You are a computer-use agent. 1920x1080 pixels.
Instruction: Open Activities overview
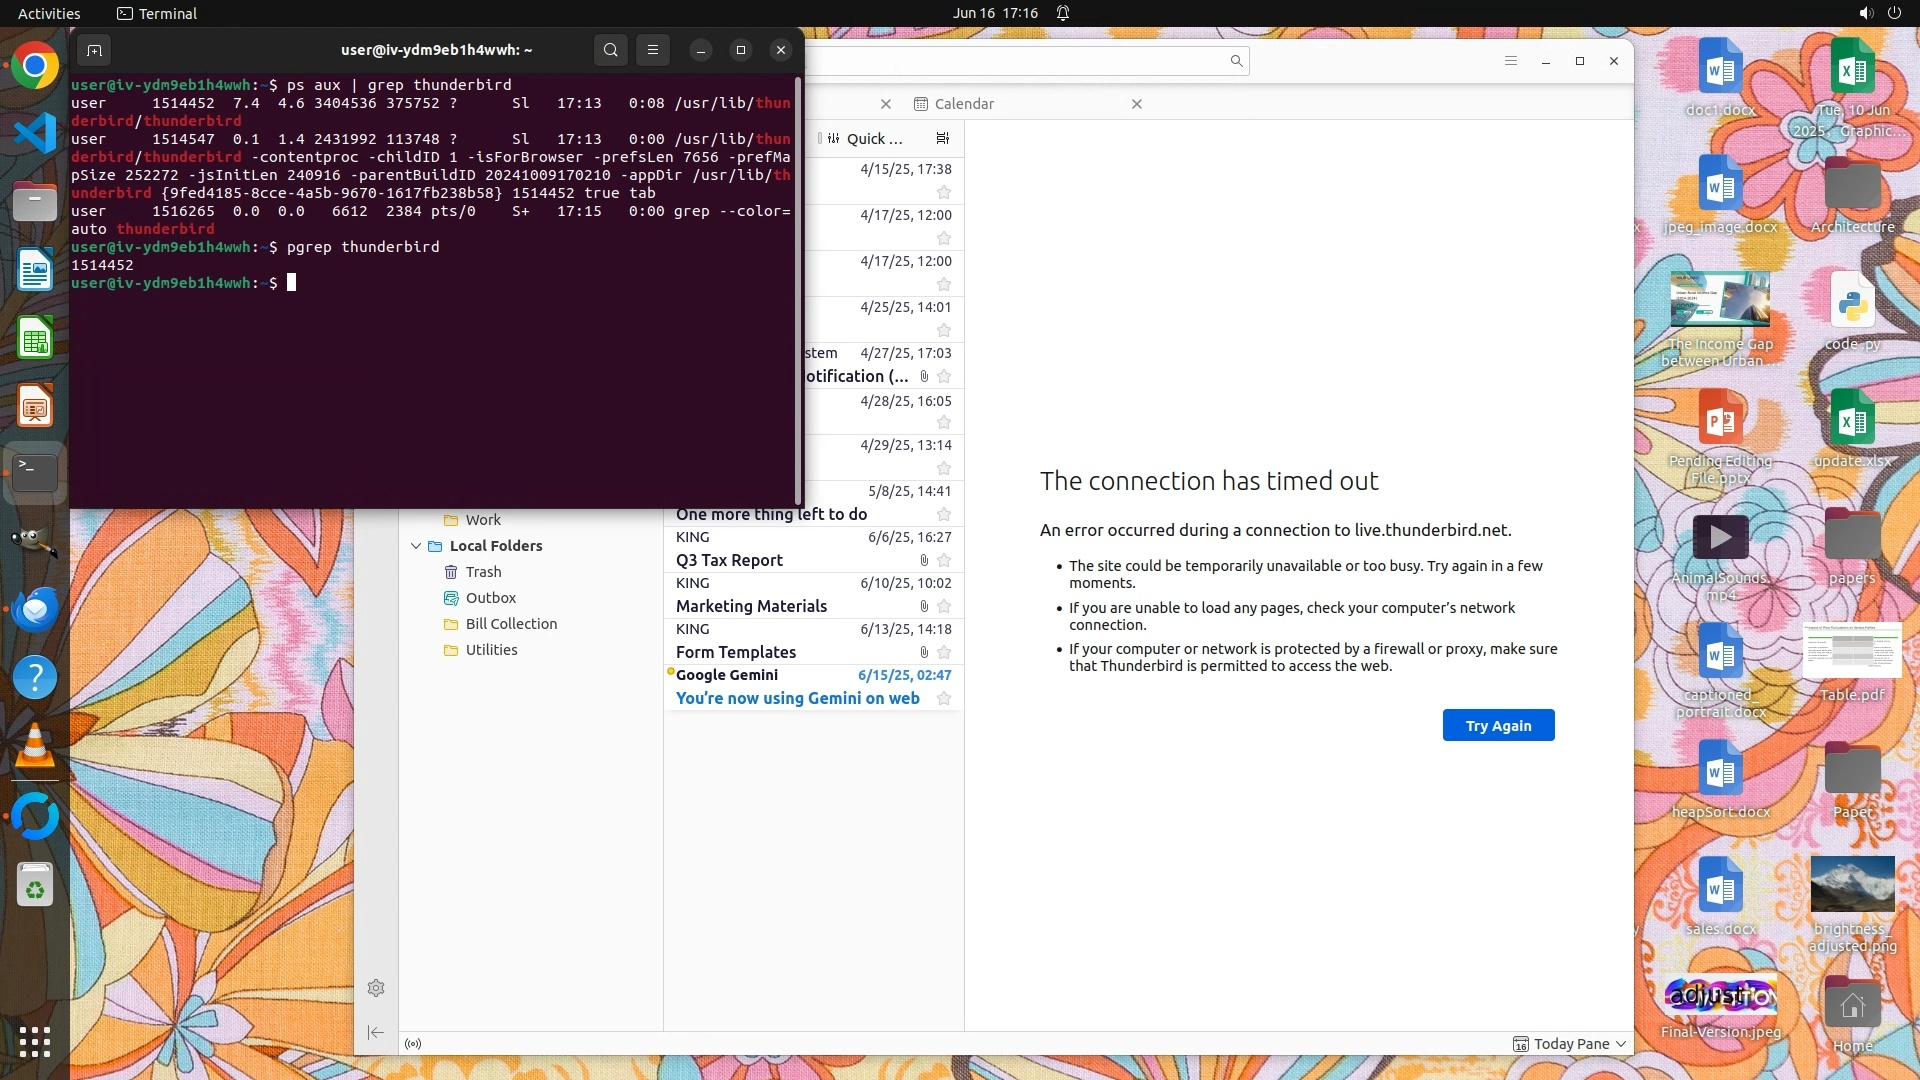[x=49, y=13]
